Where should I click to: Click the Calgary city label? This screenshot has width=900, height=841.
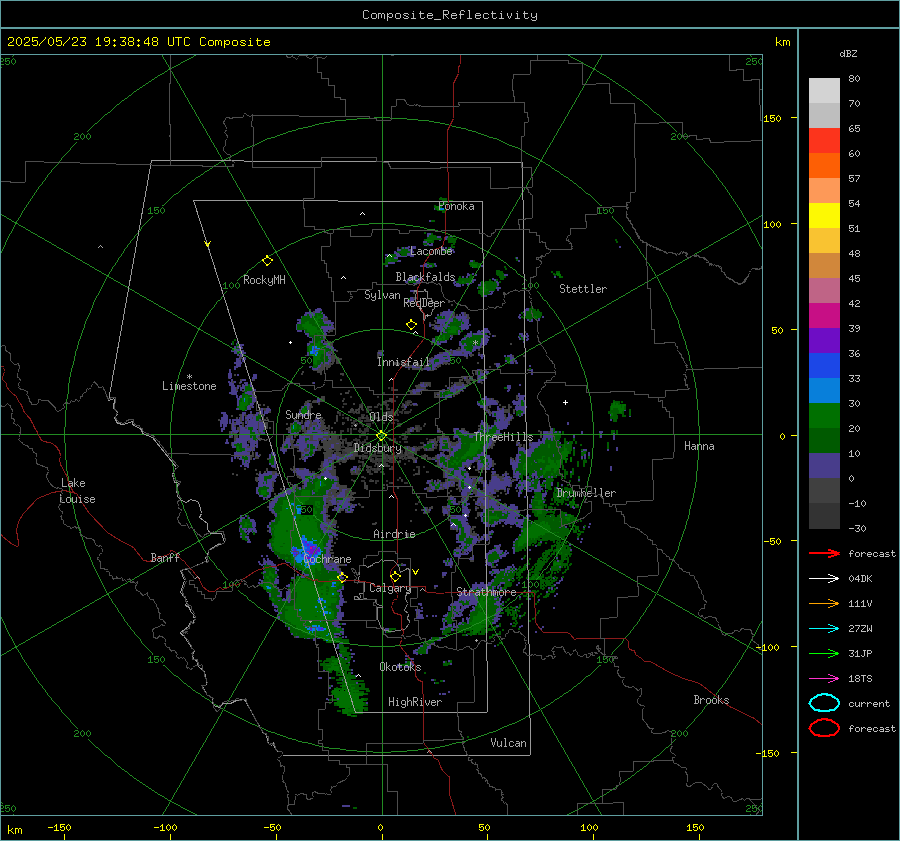click(x=390, y=588)
